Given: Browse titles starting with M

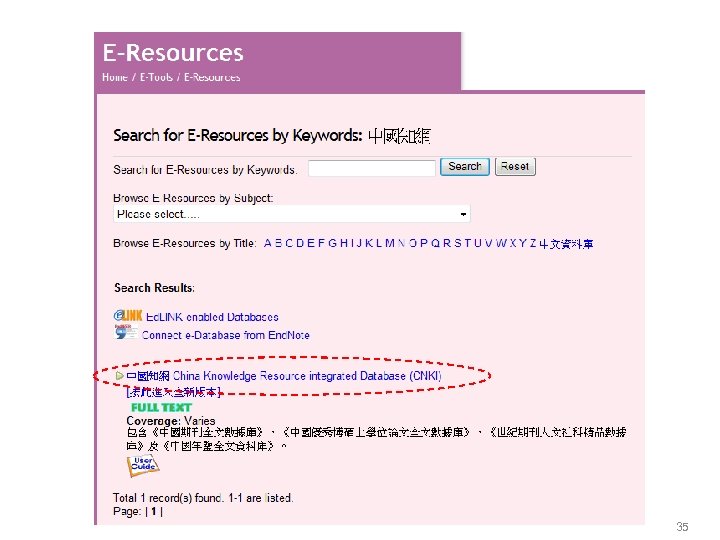Looking at the screenshot, I should coord(390,243).
